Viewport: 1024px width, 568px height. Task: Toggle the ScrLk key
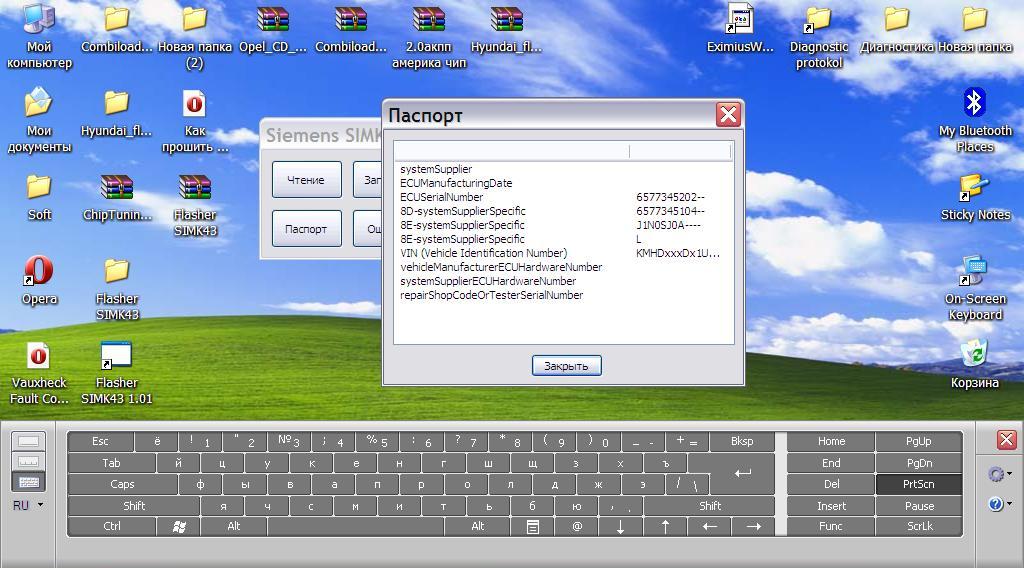click(x=920, y=527)
